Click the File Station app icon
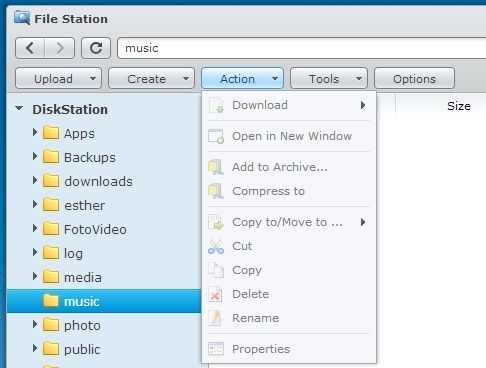Image resolution: width=486 pixels, height=368 pixels. 22,18
